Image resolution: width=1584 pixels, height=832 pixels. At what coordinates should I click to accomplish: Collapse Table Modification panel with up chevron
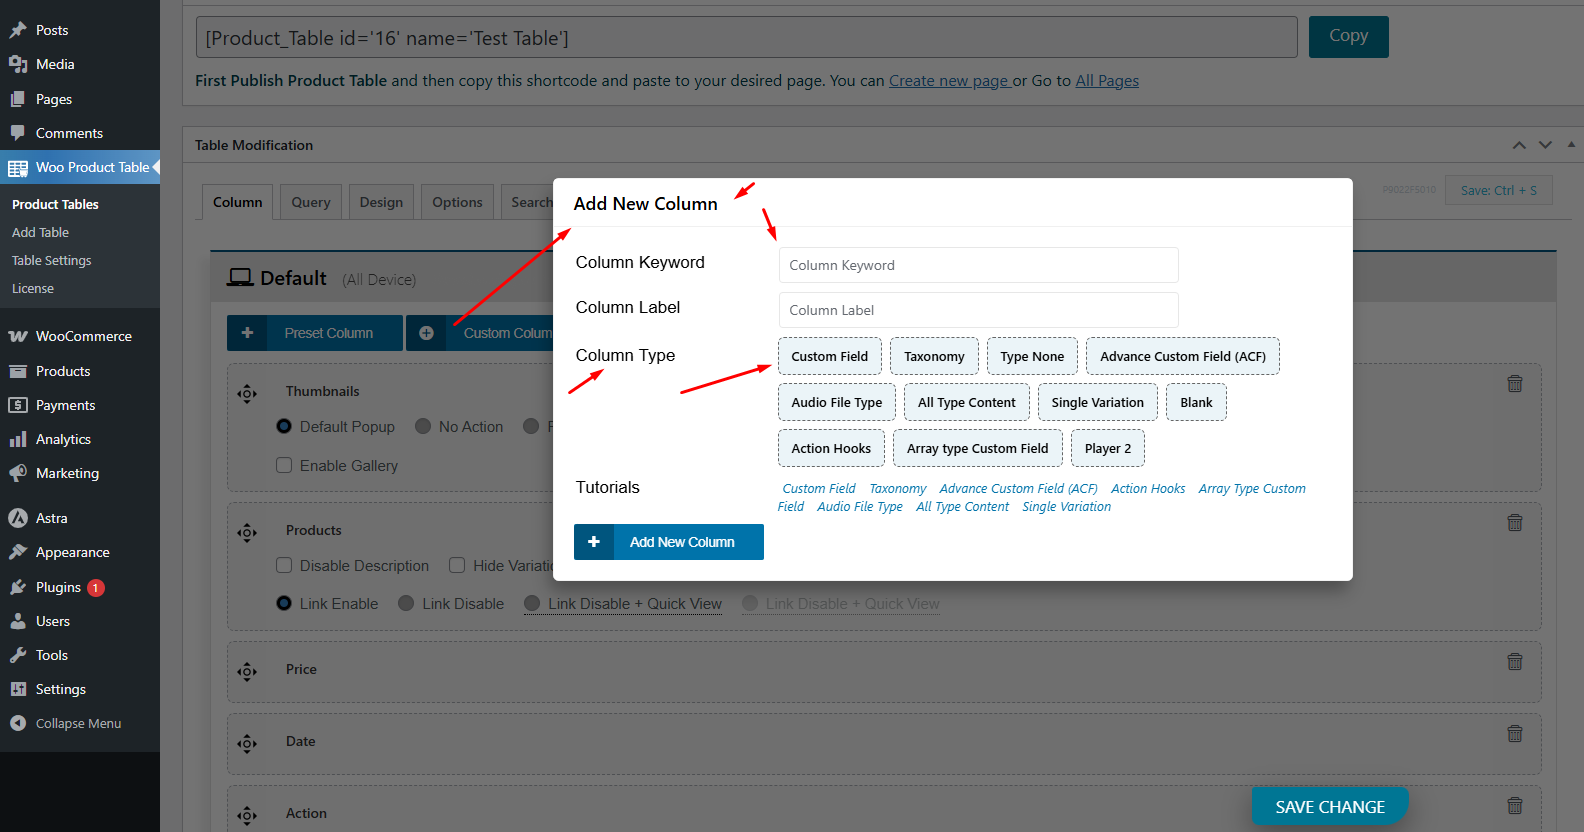tap(1519, 145)
